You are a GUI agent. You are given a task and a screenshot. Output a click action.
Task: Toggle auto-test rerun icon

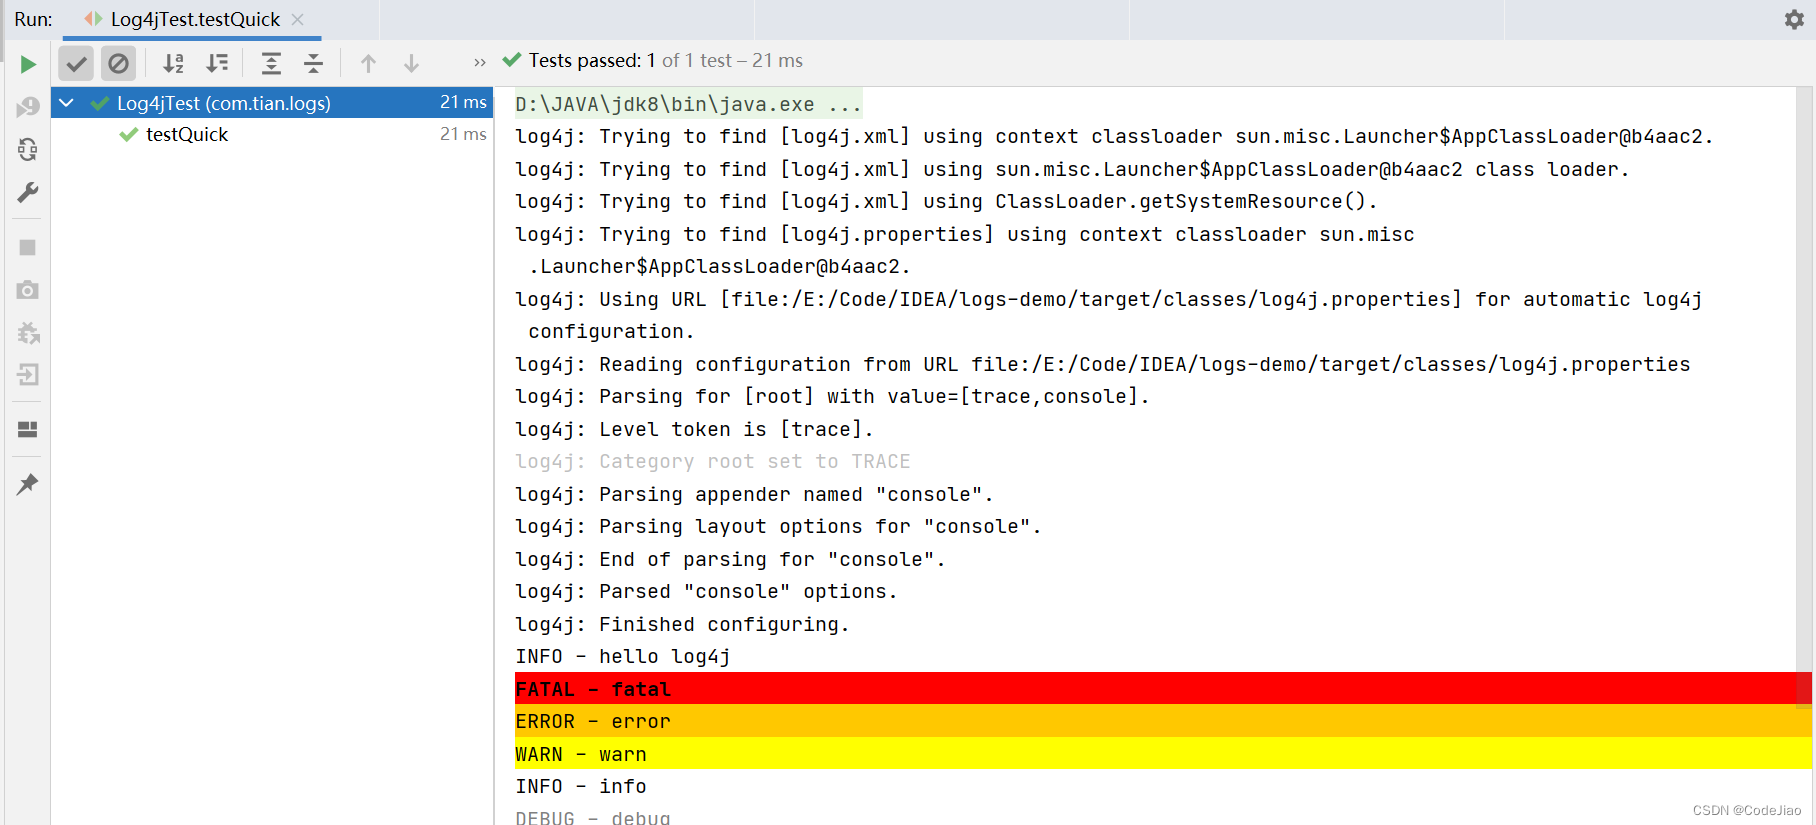click(x=28, y=150)
